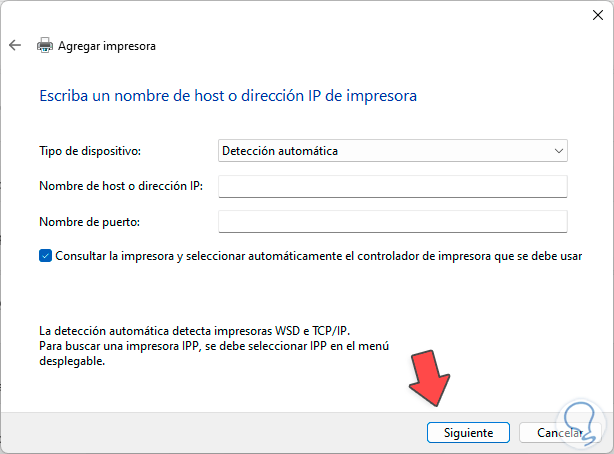
Task: Go back using the back arrow
Action: pos(15,45)
